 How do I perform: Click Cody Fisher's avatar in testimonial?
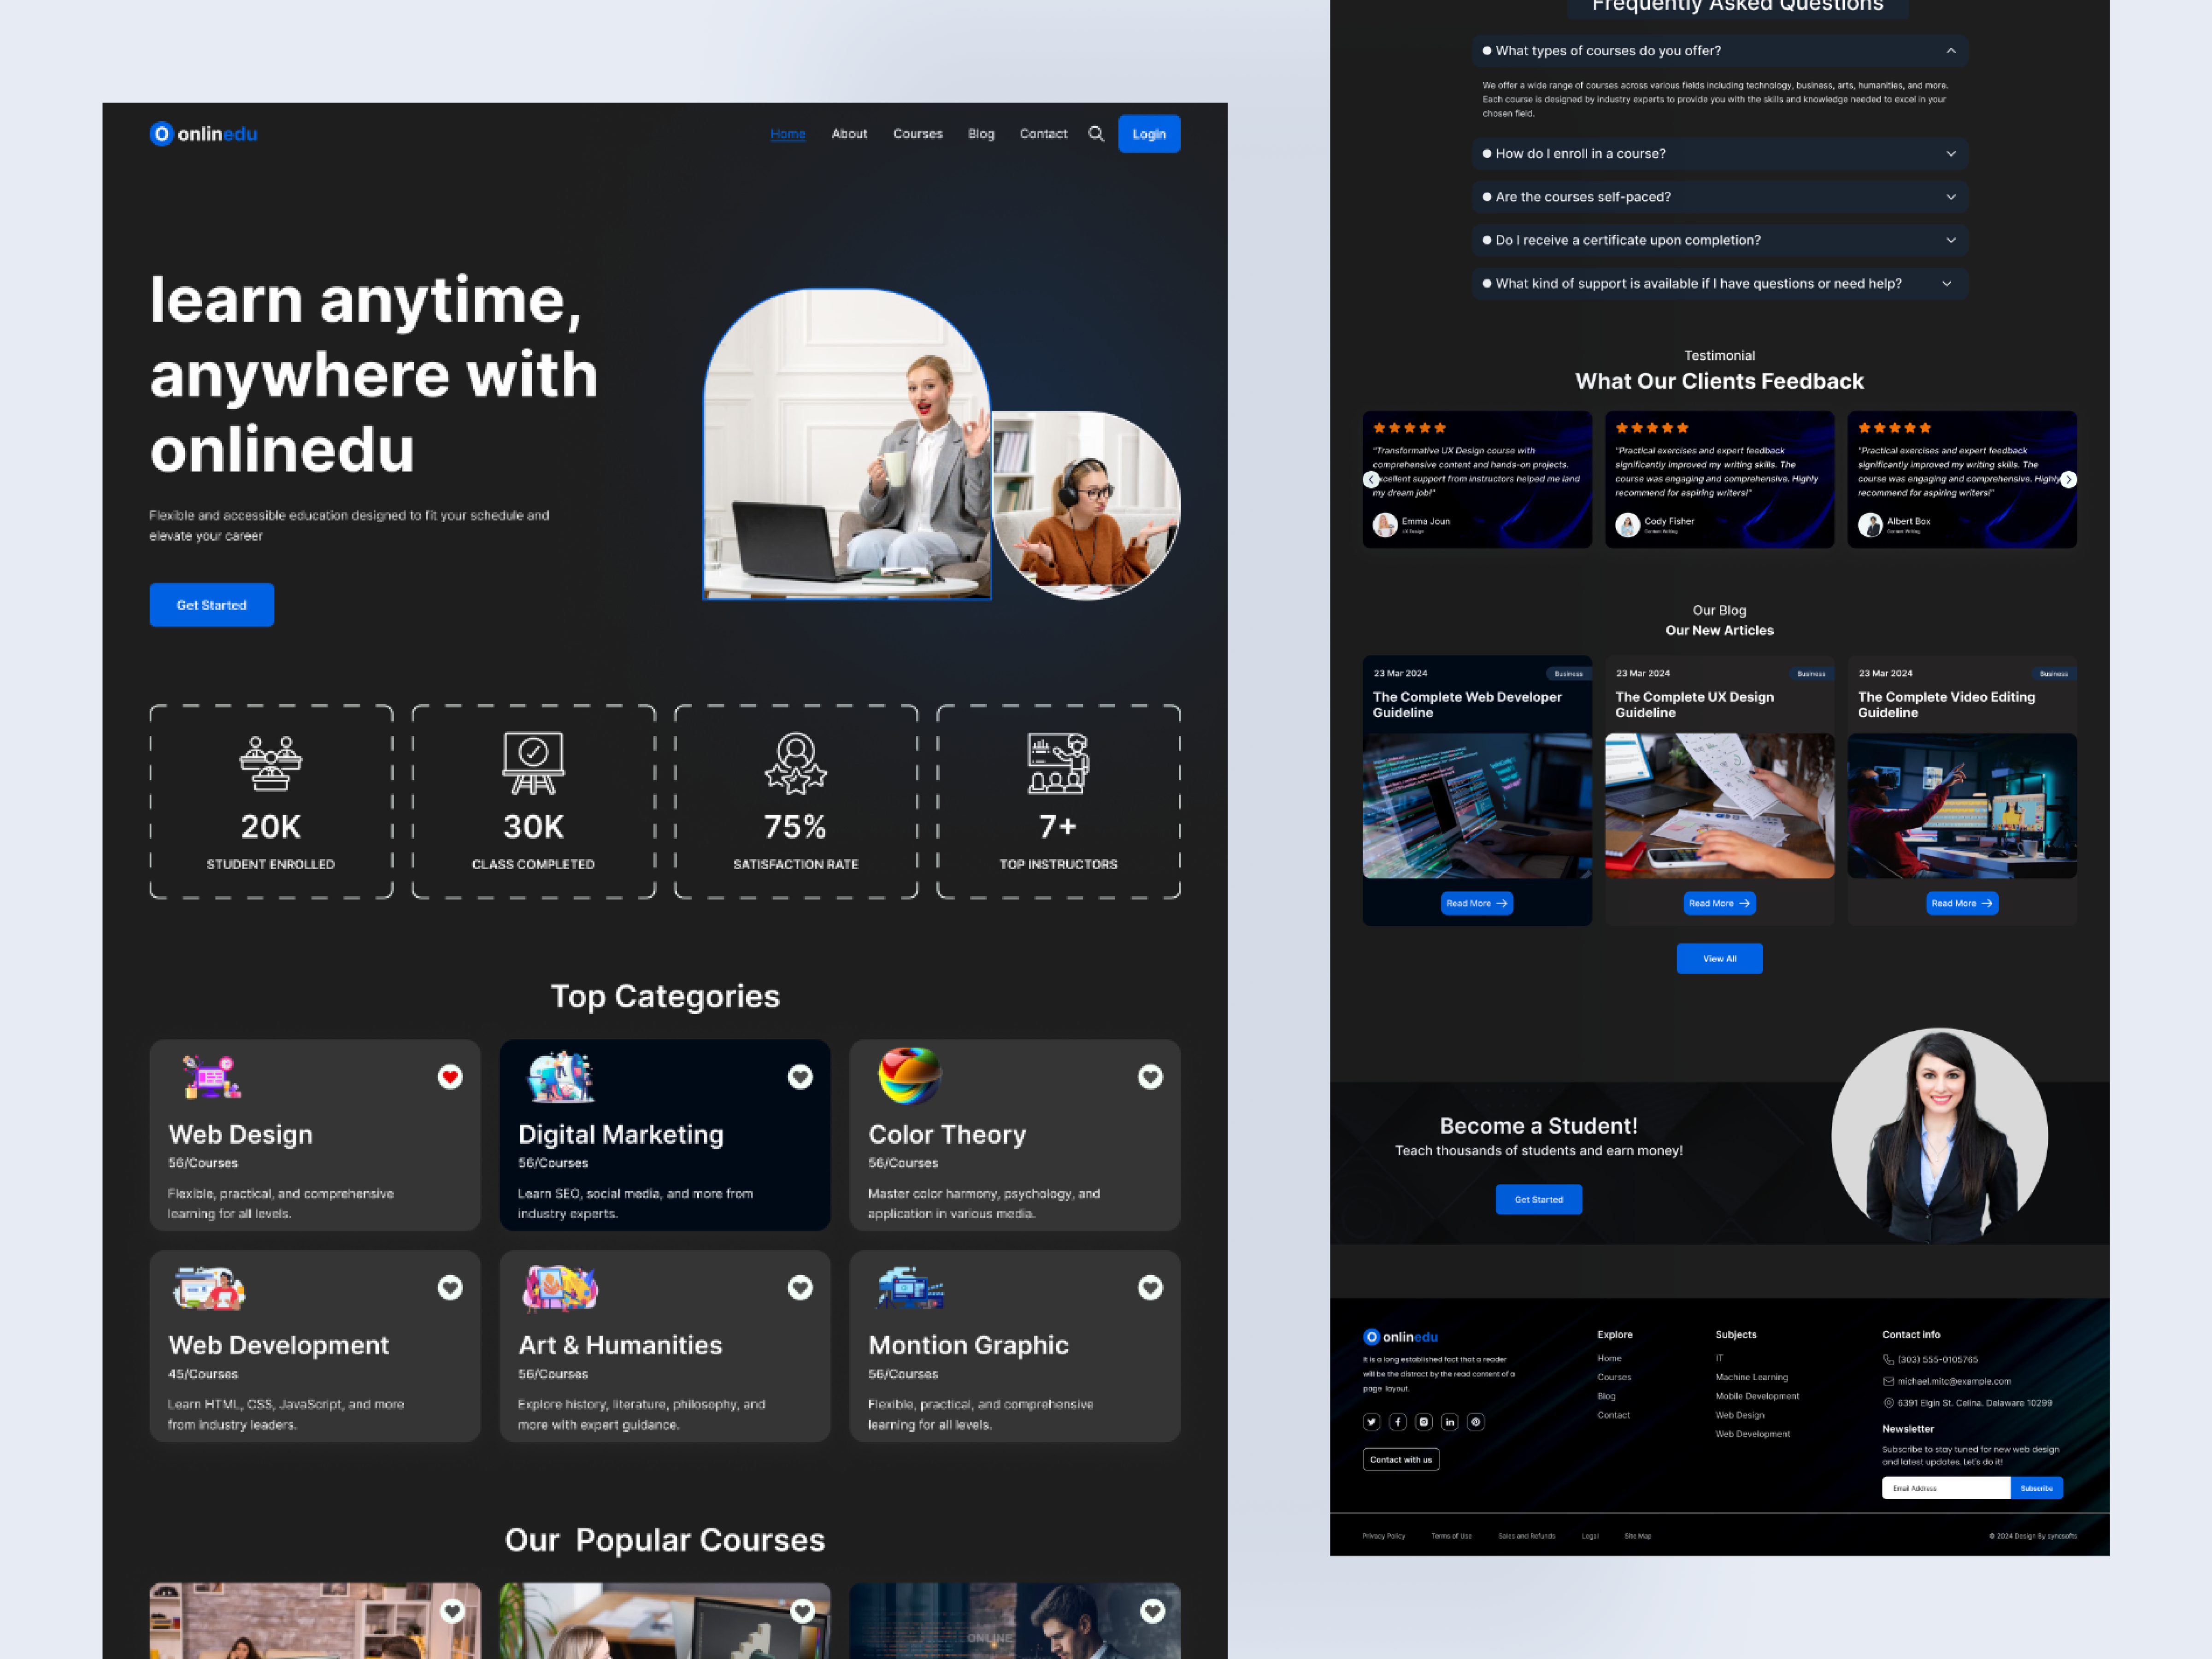click(1628, 525)
